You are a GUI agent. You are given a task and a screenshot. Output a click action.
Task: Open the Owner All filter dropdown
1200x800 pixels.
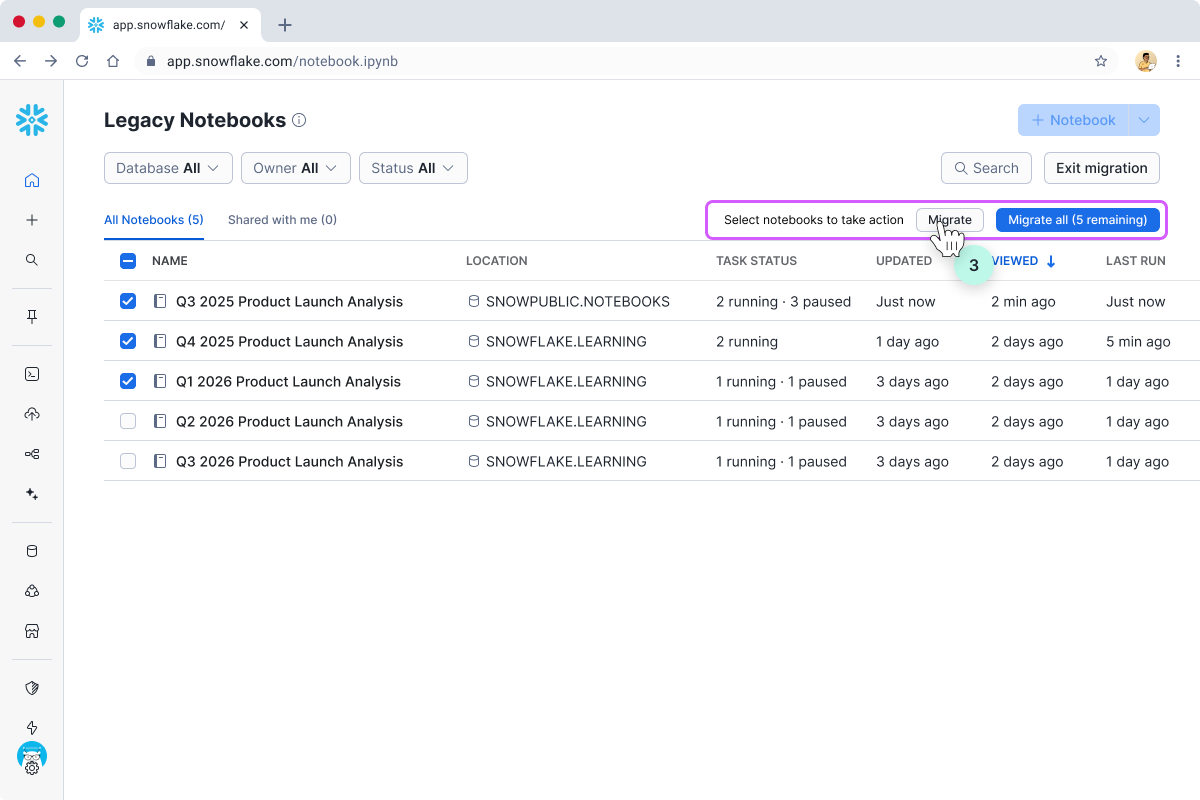[296, 168]
